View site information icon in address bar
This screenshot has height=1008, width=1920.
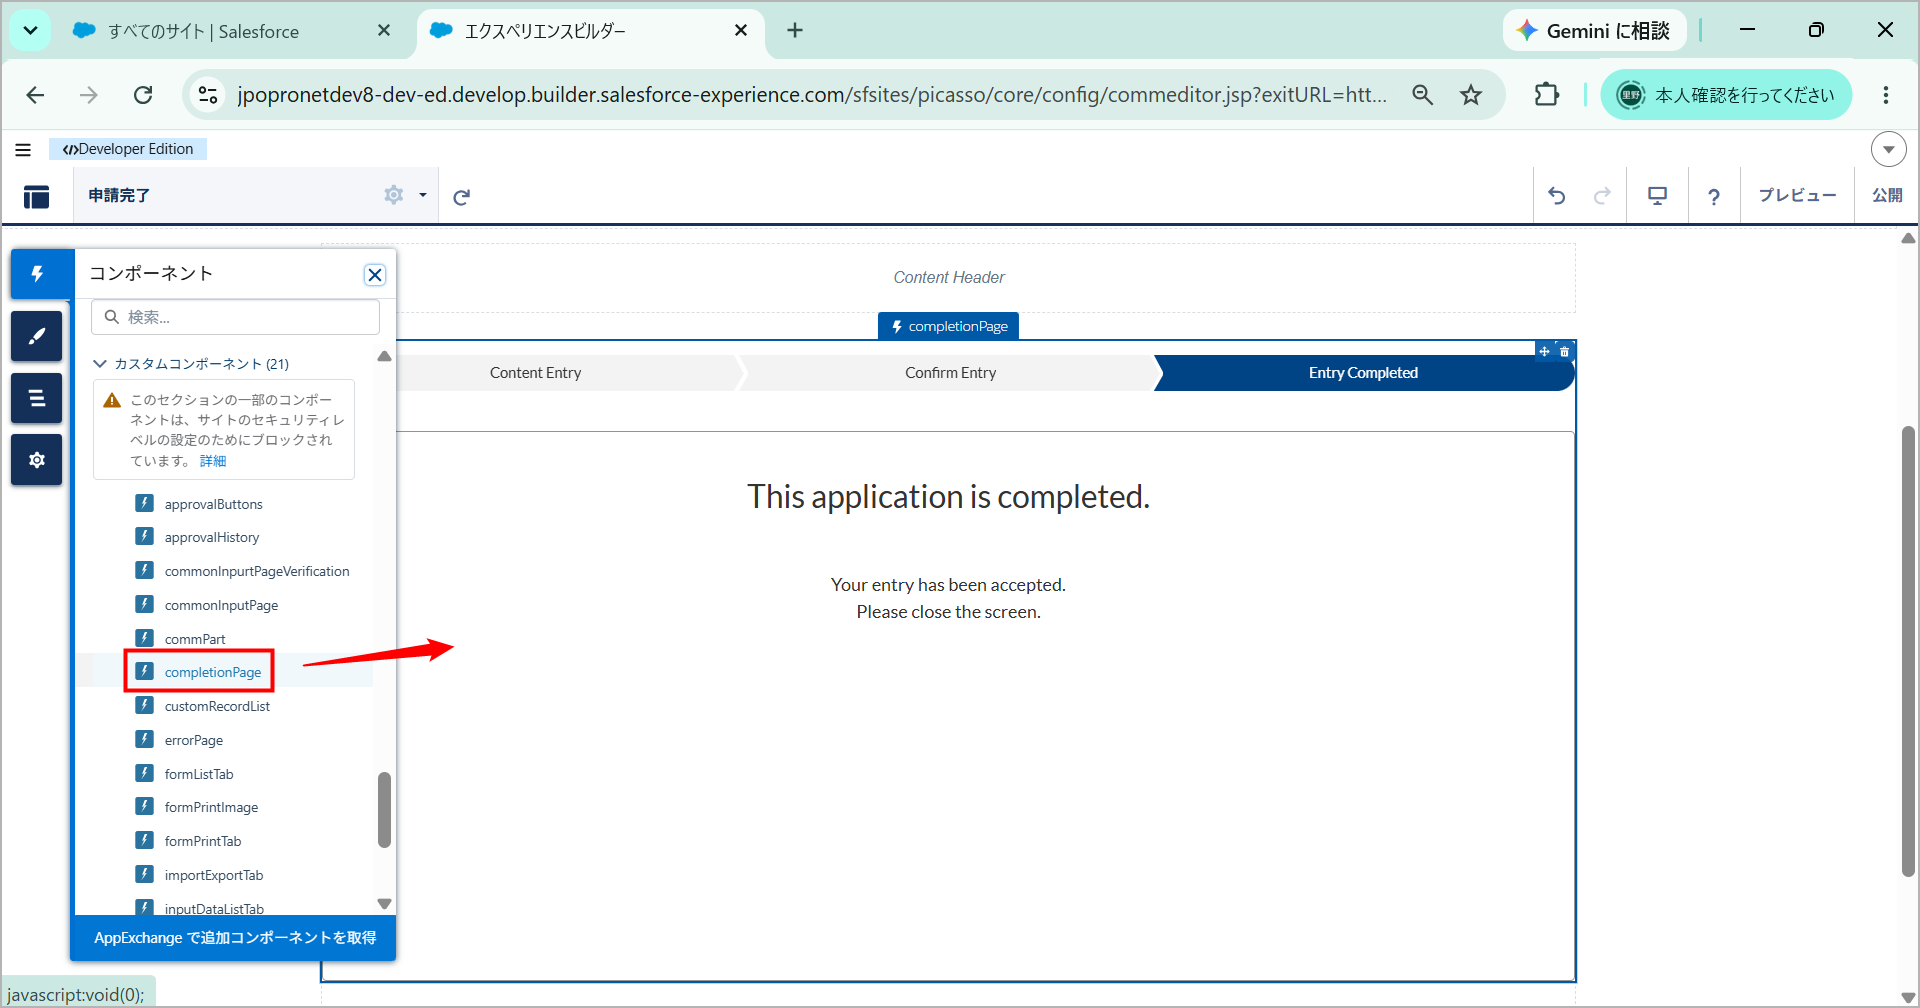click(208, 95)
